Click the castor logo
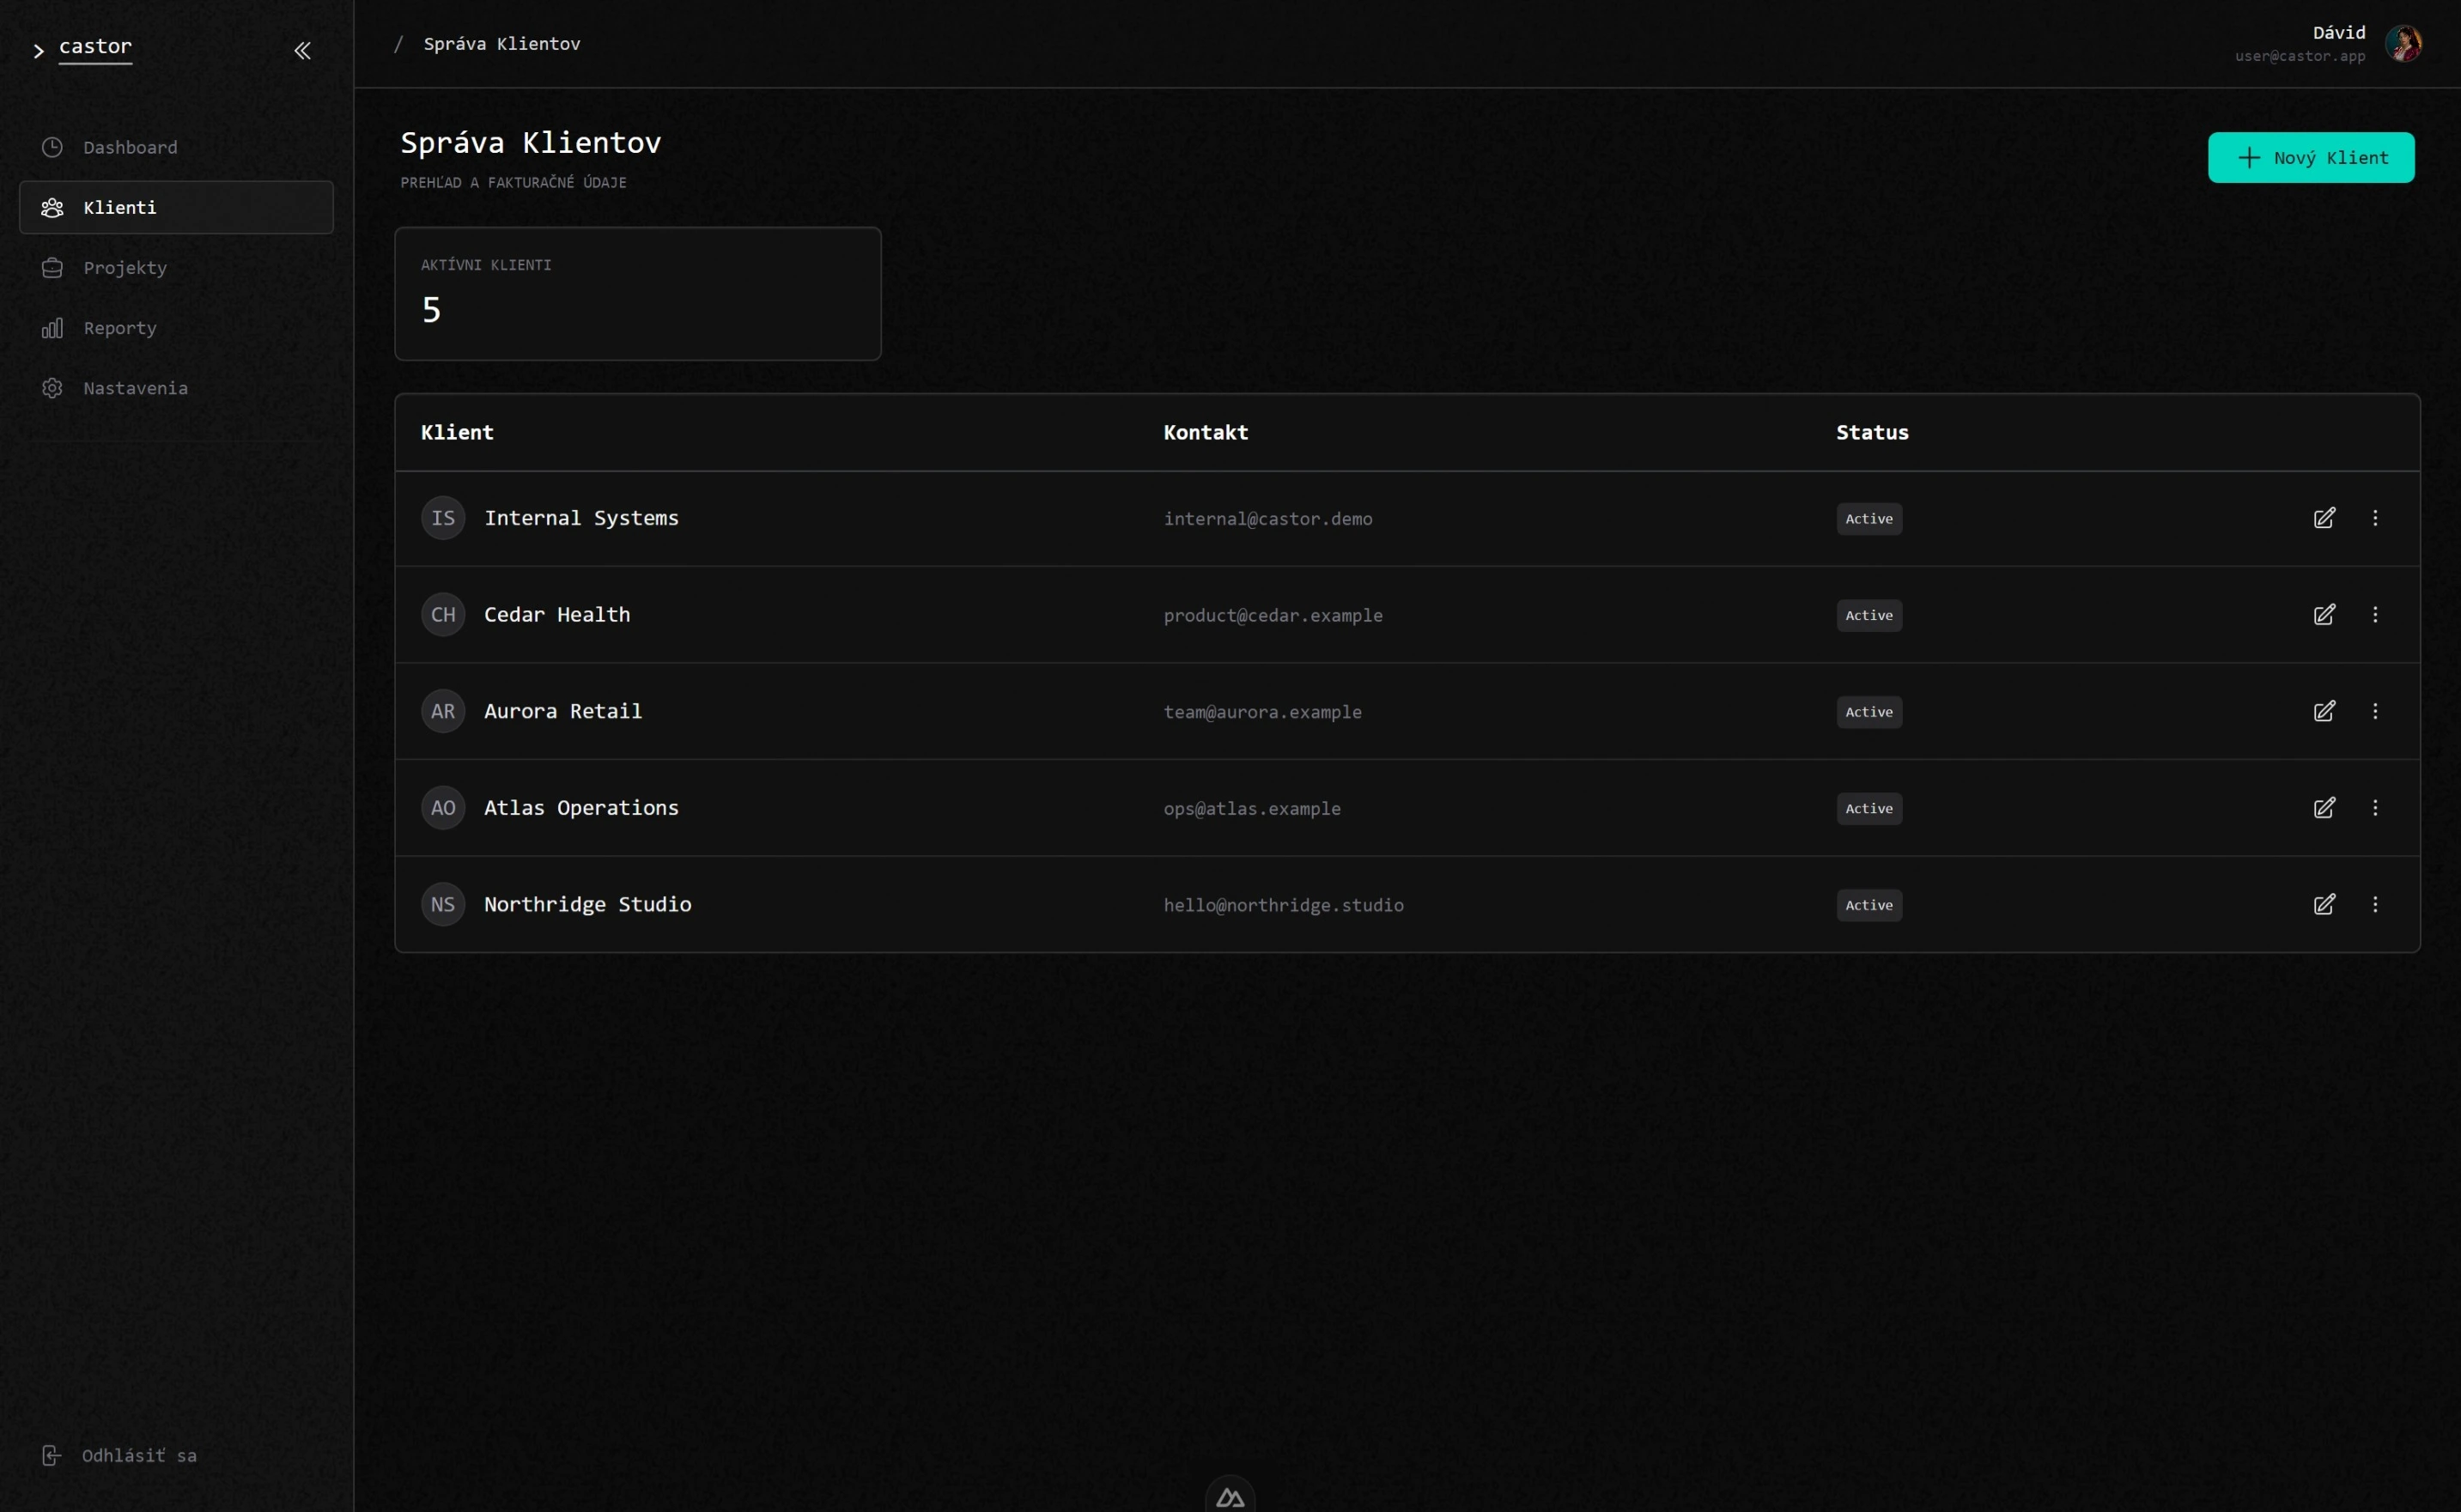Viewport: 2461px width, 1512px height. [x=95, y=47]
